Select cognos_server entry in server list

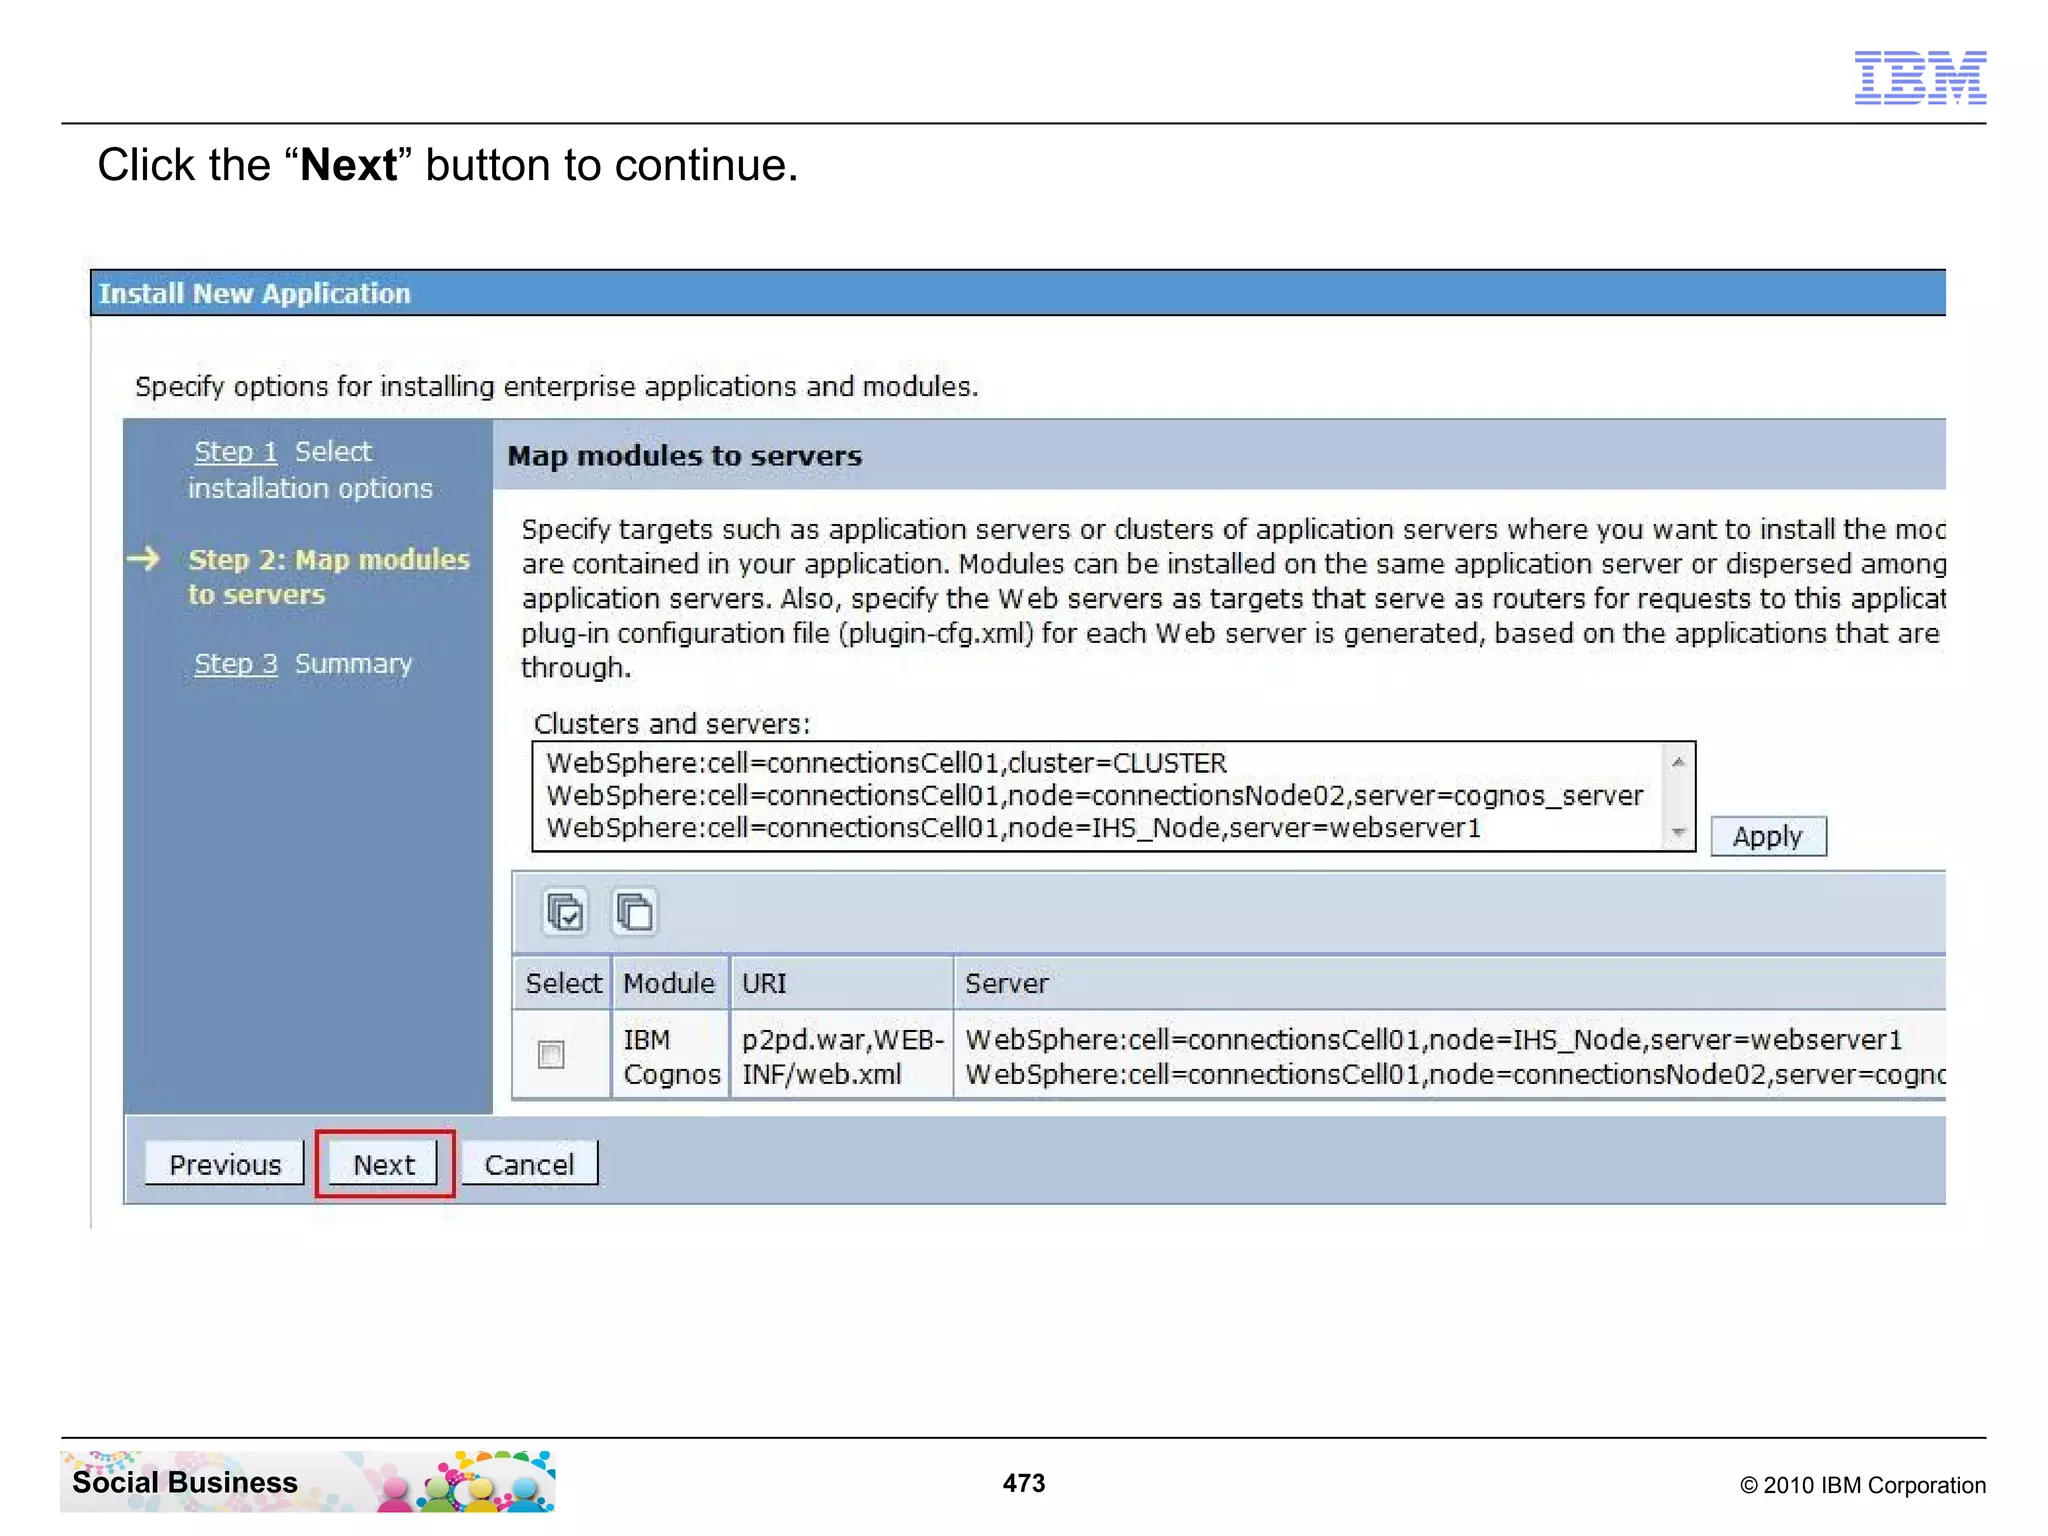coord(1094,796)
